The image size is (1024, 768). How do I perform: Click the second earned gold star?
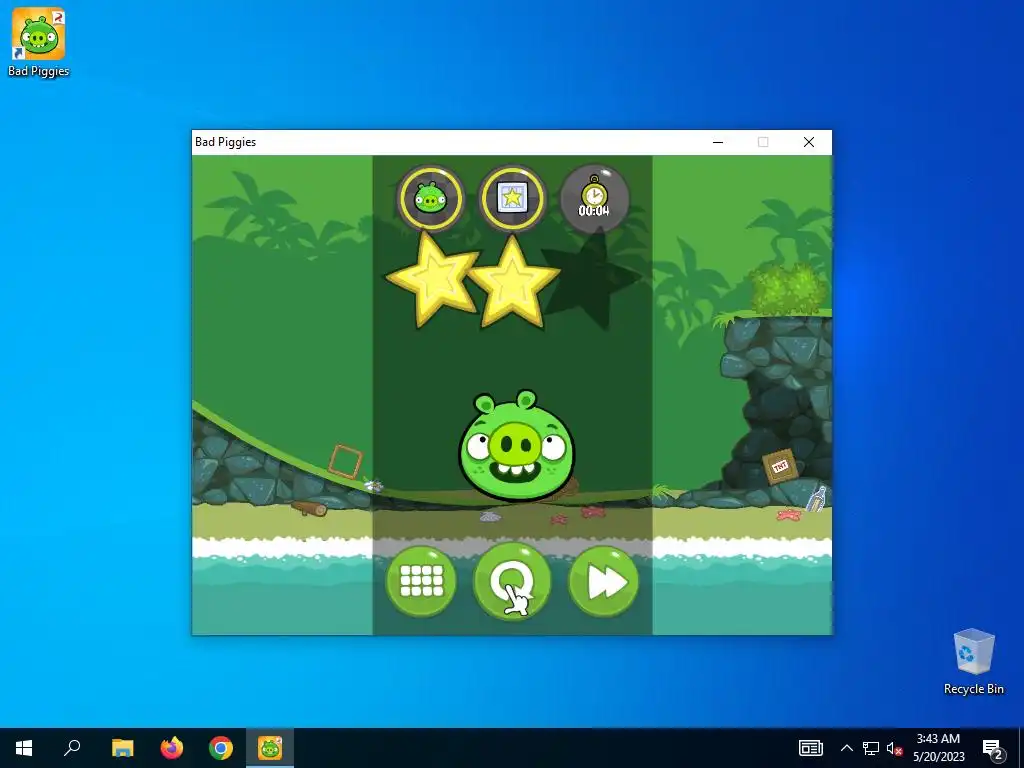(513, 282)
